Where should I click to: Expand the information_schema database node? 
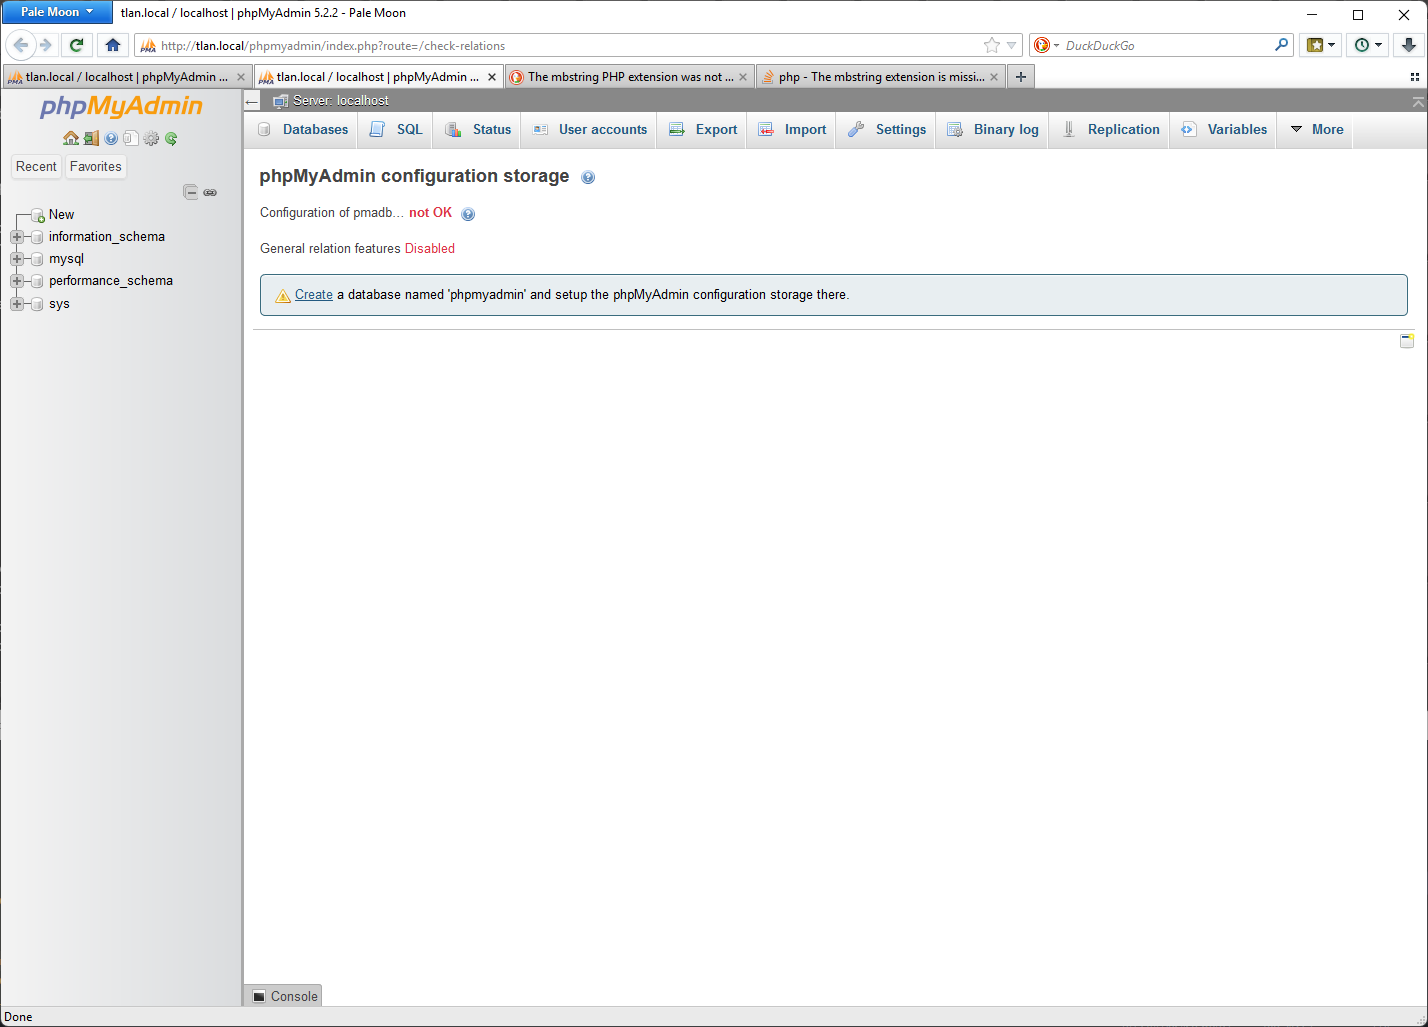pyautogui.click(x=17, y=237)
